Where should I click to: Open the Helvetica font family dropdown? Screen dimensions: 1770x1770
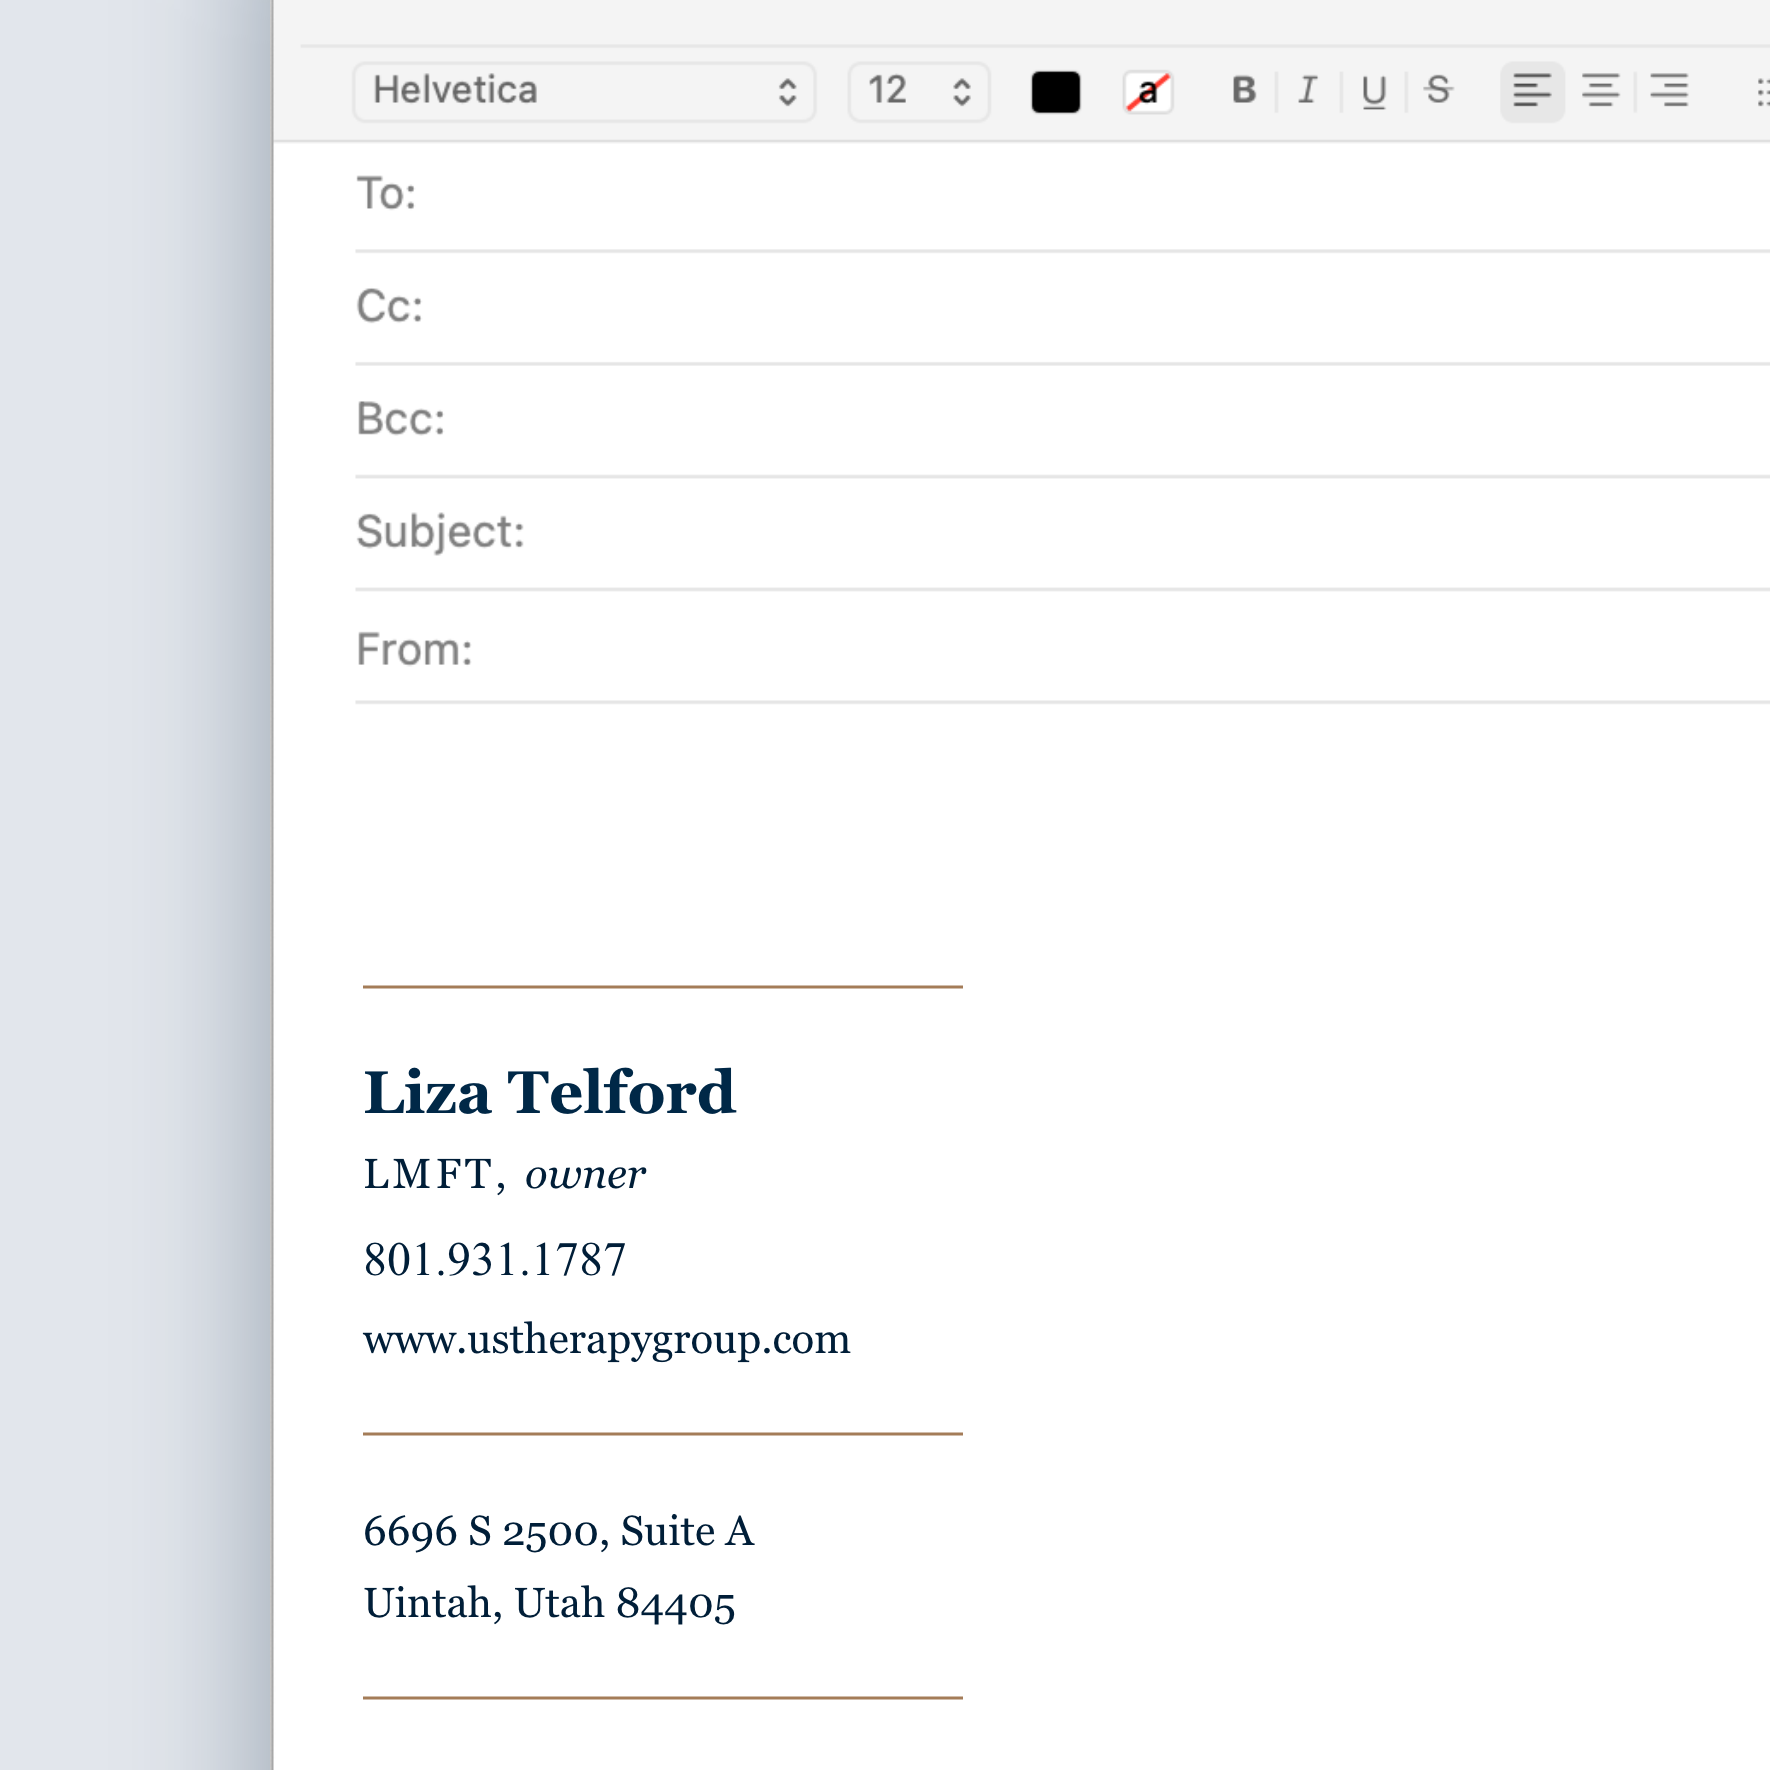tap(583, 91)
